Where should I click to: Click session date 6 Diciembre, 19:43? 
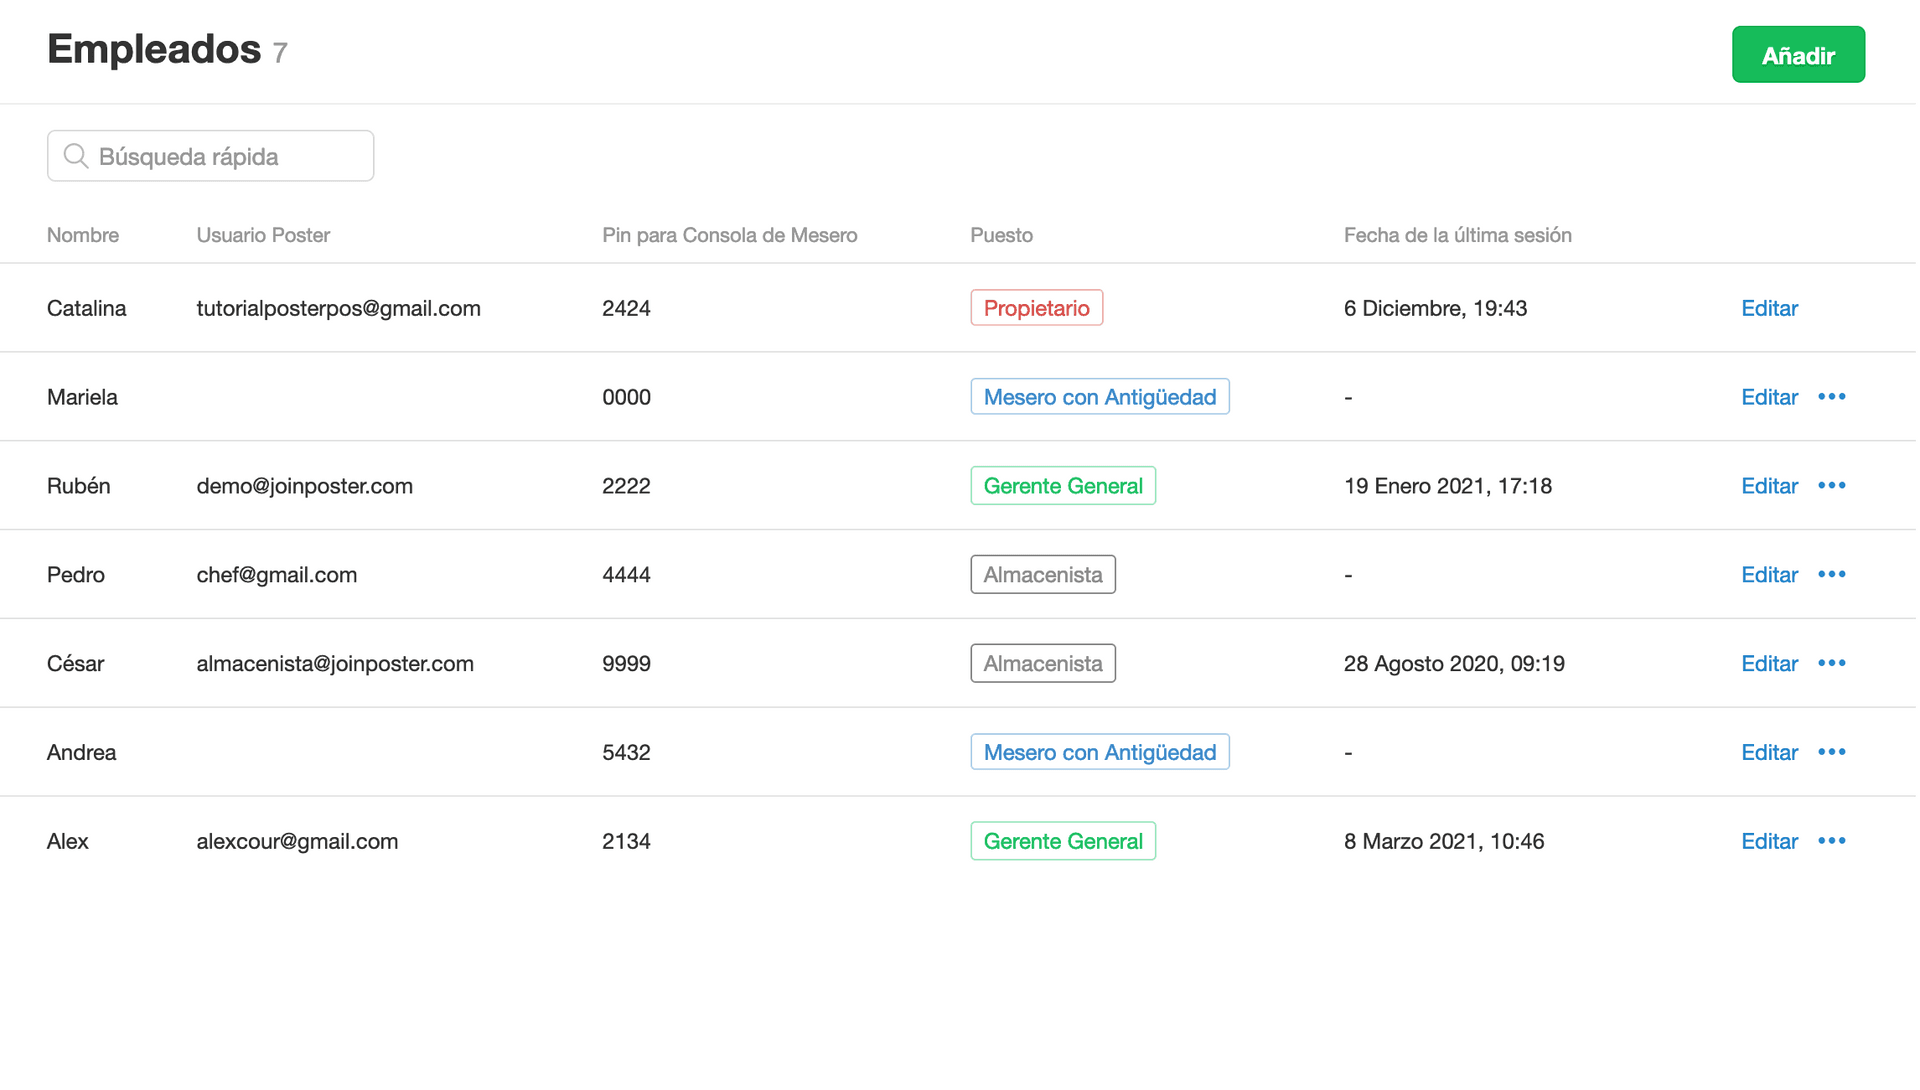tap(1435, 308)
